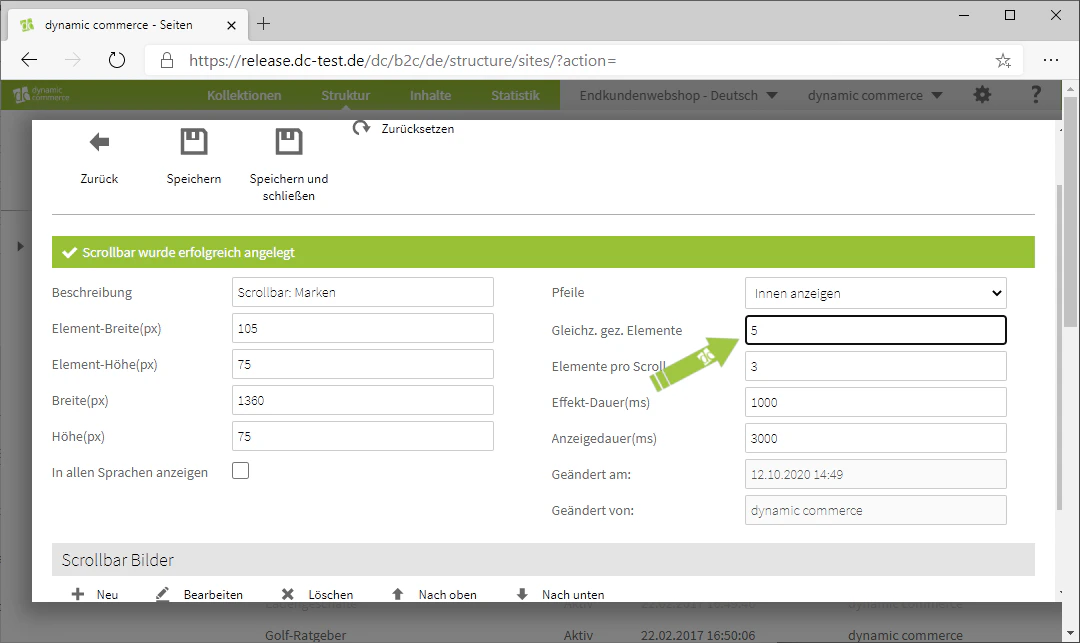The height and width of the screenshot is (643, 1080).
Task: Click the Element-Höhe(px) field
Action: (x=363, y=364)
